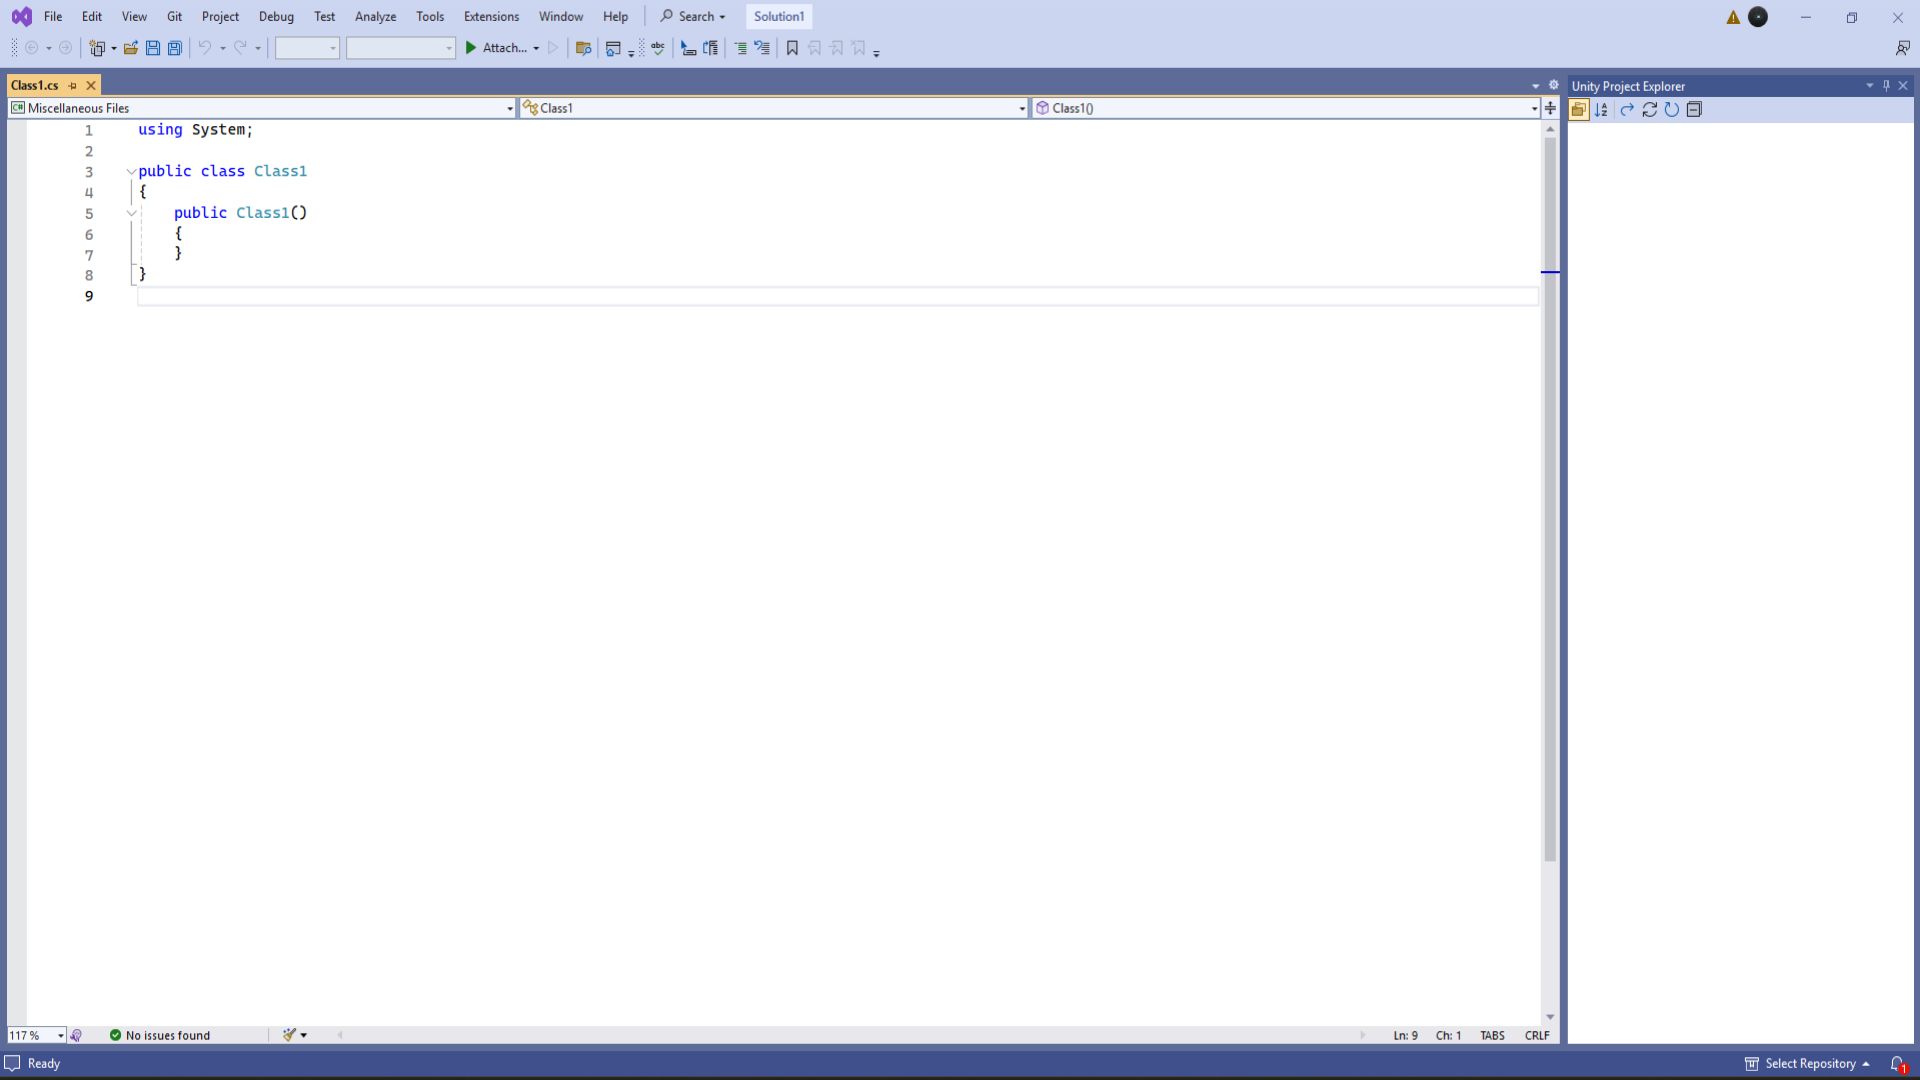Open the Miscellaneous Files project dropdown
The height and width of the screenshot is (1080, 1920).
point(510,108)
